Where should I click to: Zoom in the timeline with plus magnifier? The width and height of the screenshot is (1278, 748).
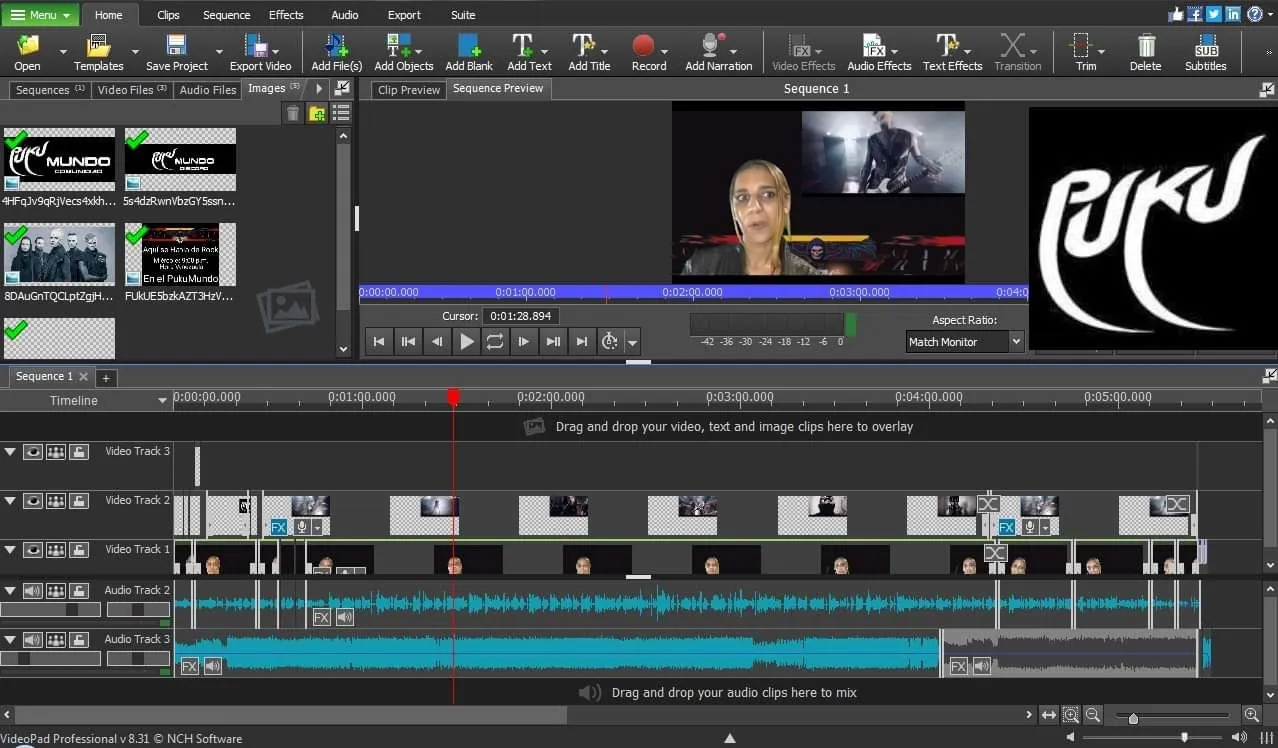(x=1251, y=715)
